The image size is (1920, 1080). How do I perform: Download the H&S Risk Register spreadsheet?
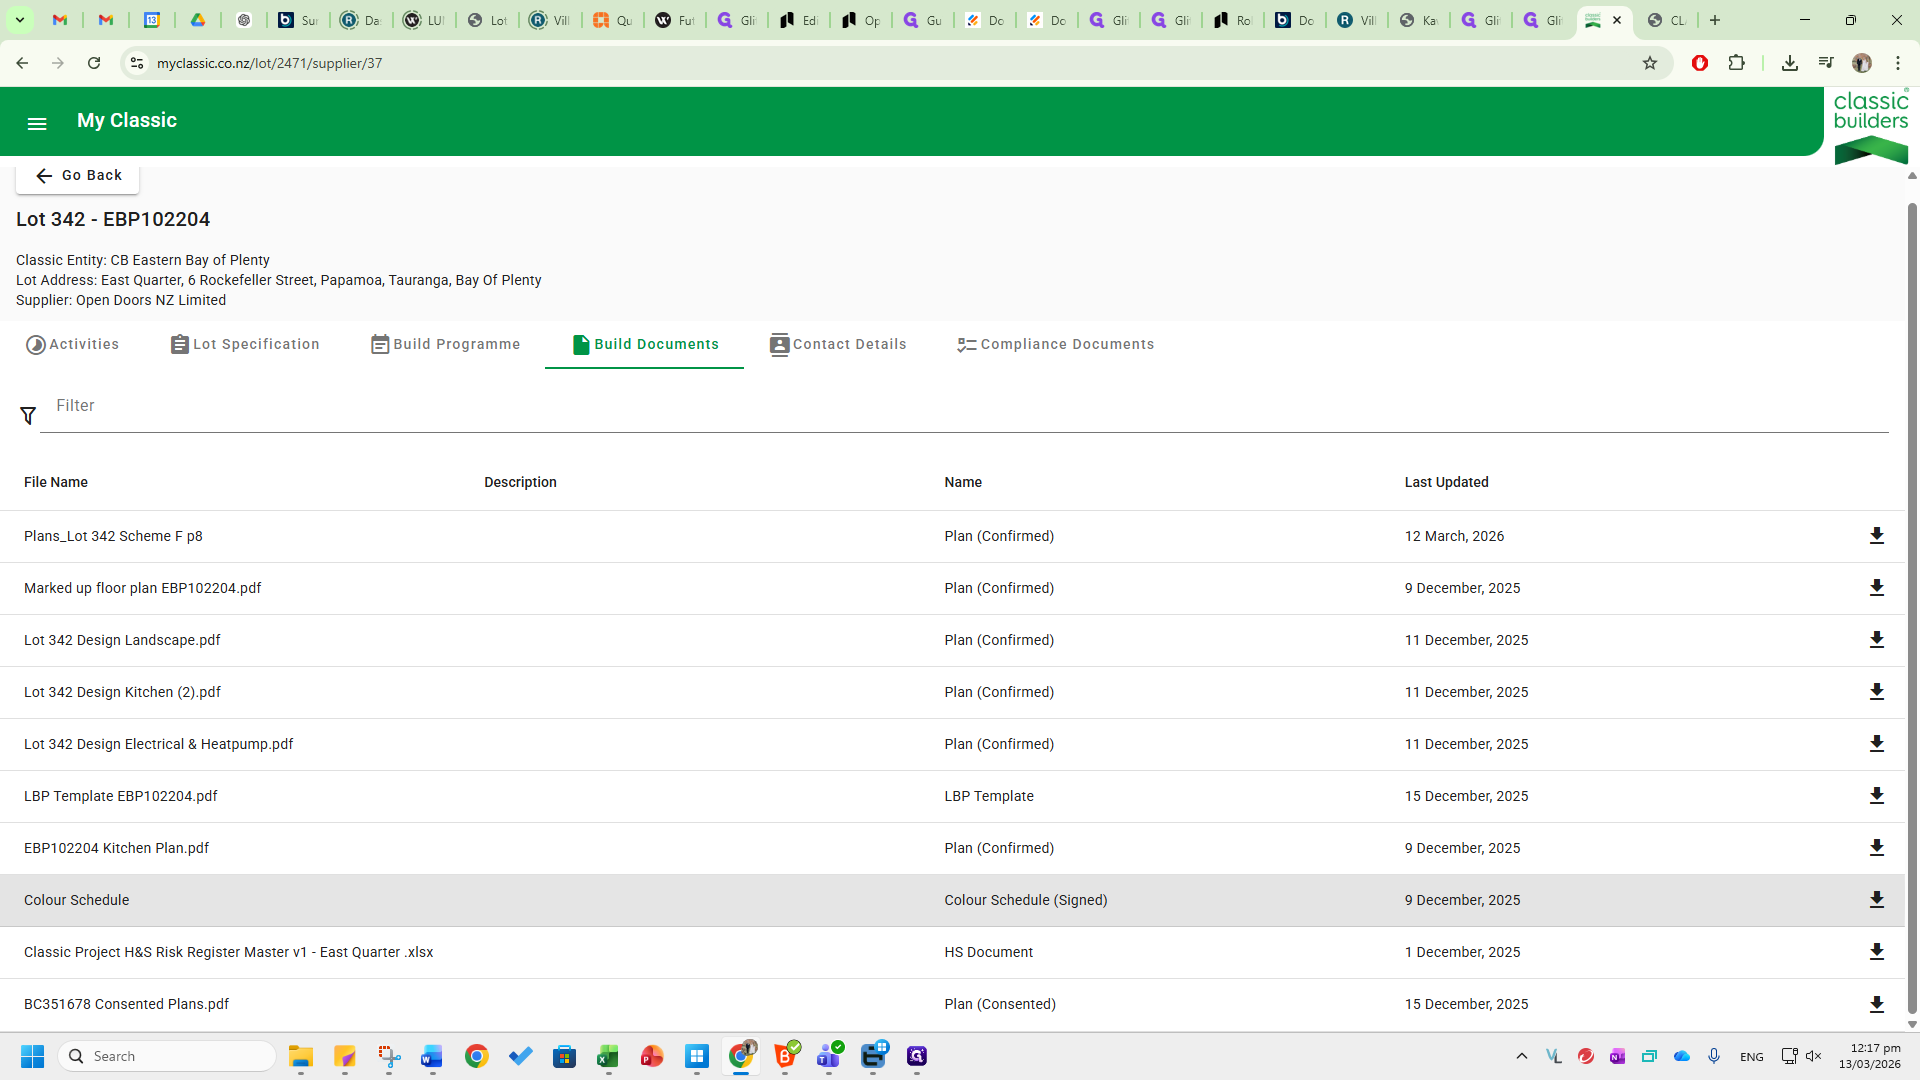pos(1876,952)
